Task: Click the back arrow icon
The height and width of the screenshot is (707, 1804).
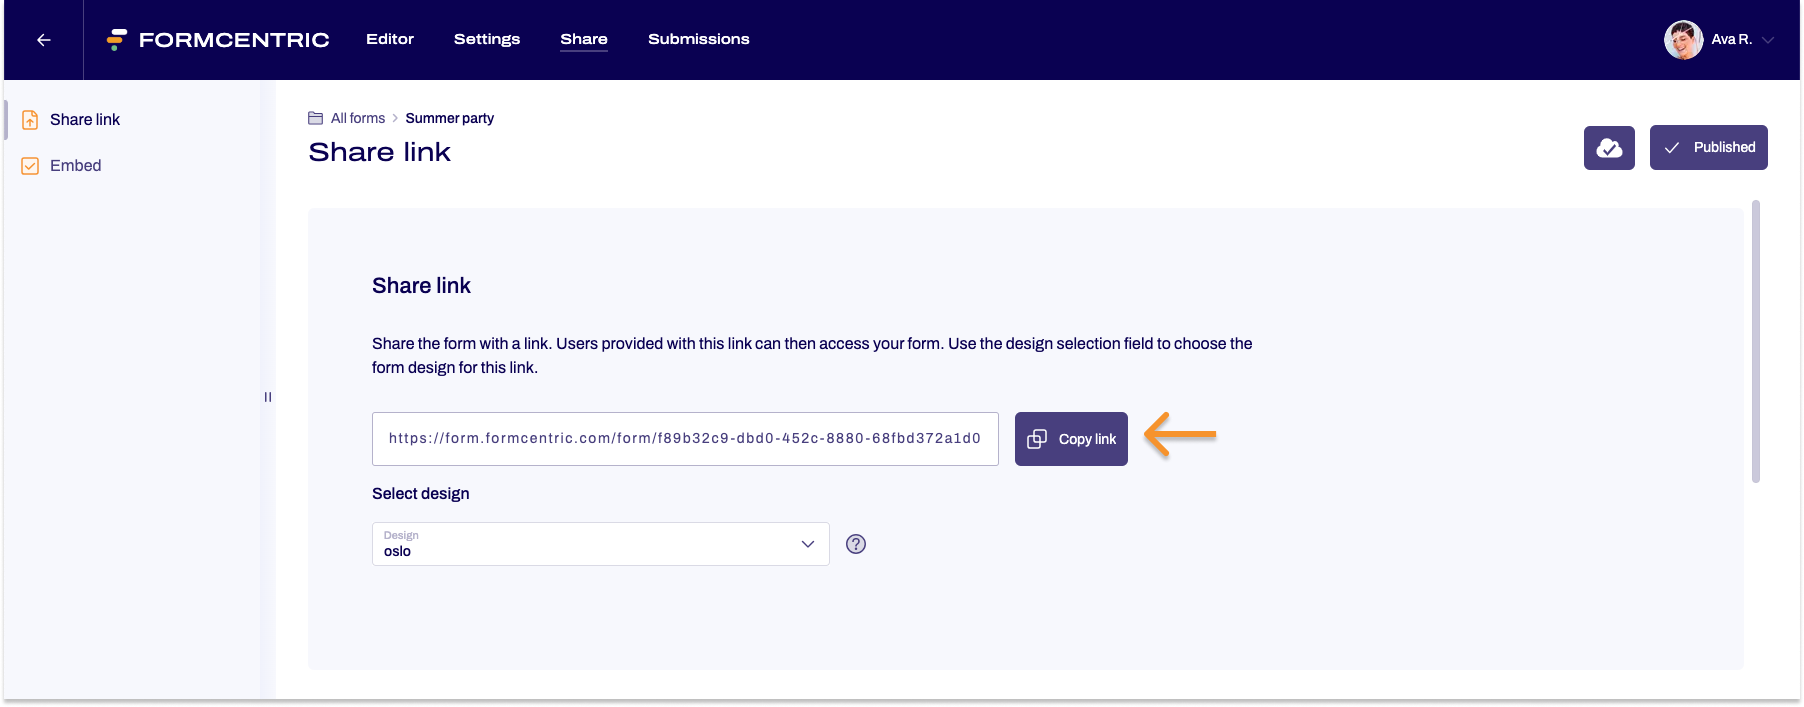Action: point(43,40)
